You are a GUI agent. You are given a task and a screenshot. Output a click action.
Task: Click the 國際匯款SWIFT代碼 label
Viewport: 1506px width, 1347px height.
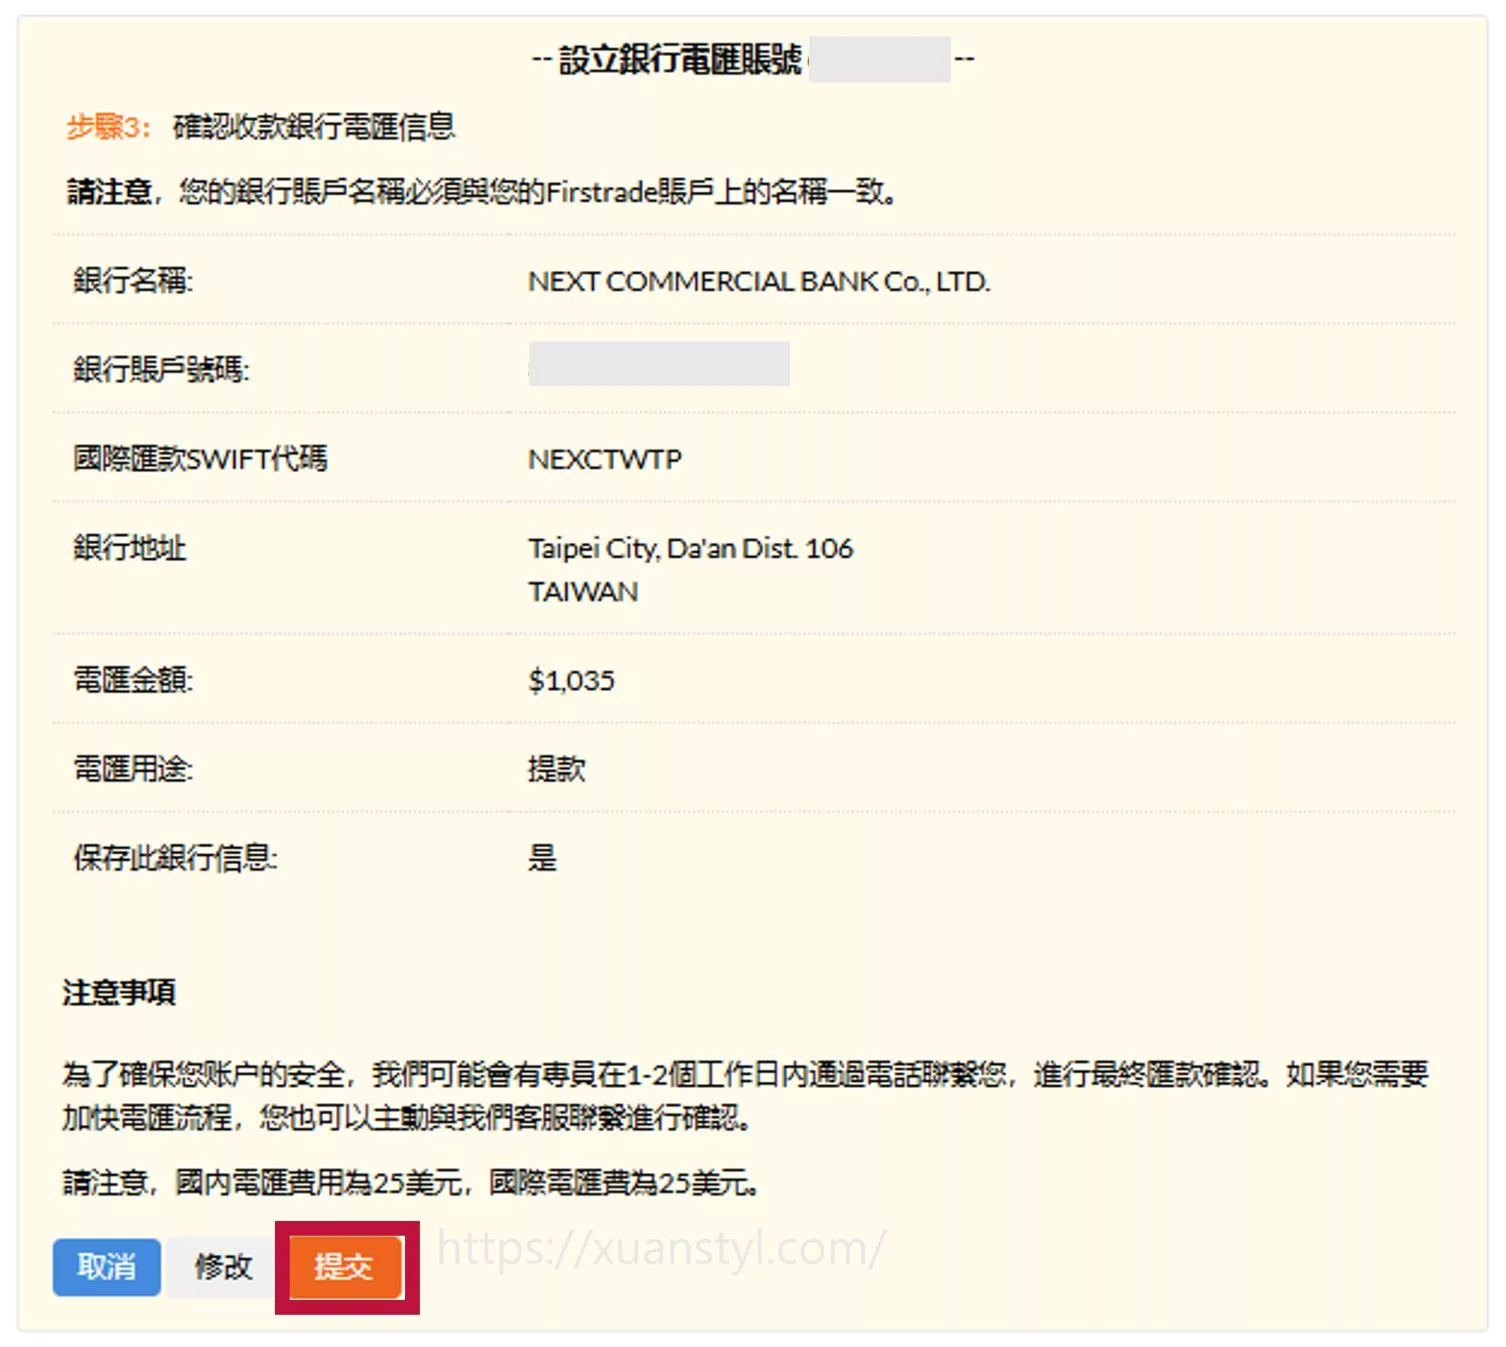[x=200, y=459]
